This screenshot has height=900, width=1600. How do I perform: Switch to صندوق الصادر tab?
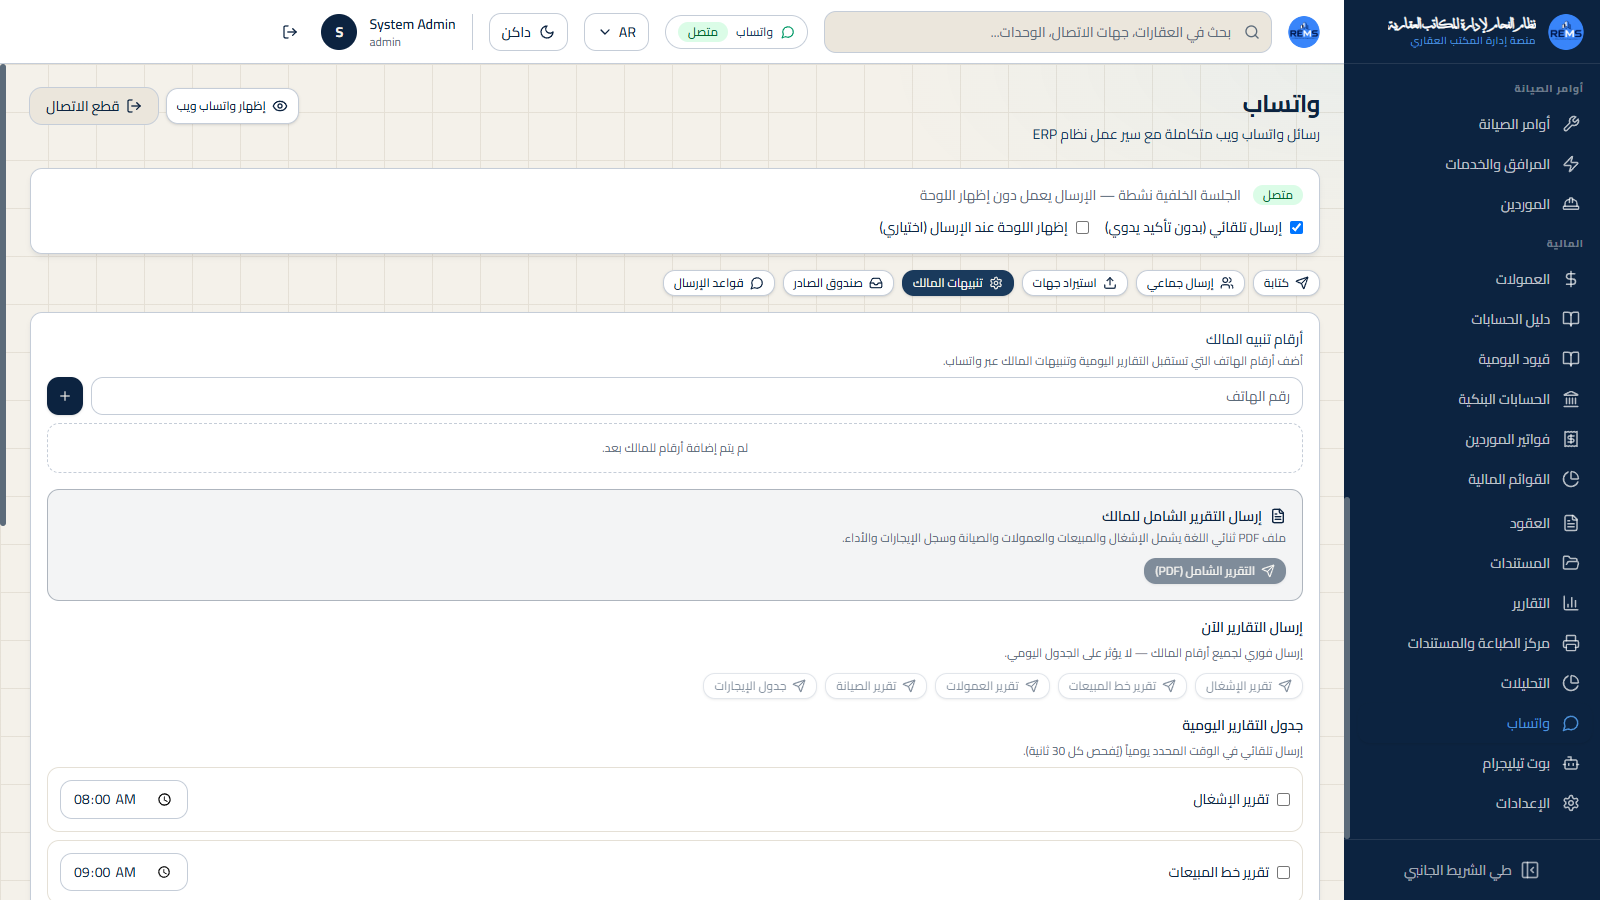point(838,283)
